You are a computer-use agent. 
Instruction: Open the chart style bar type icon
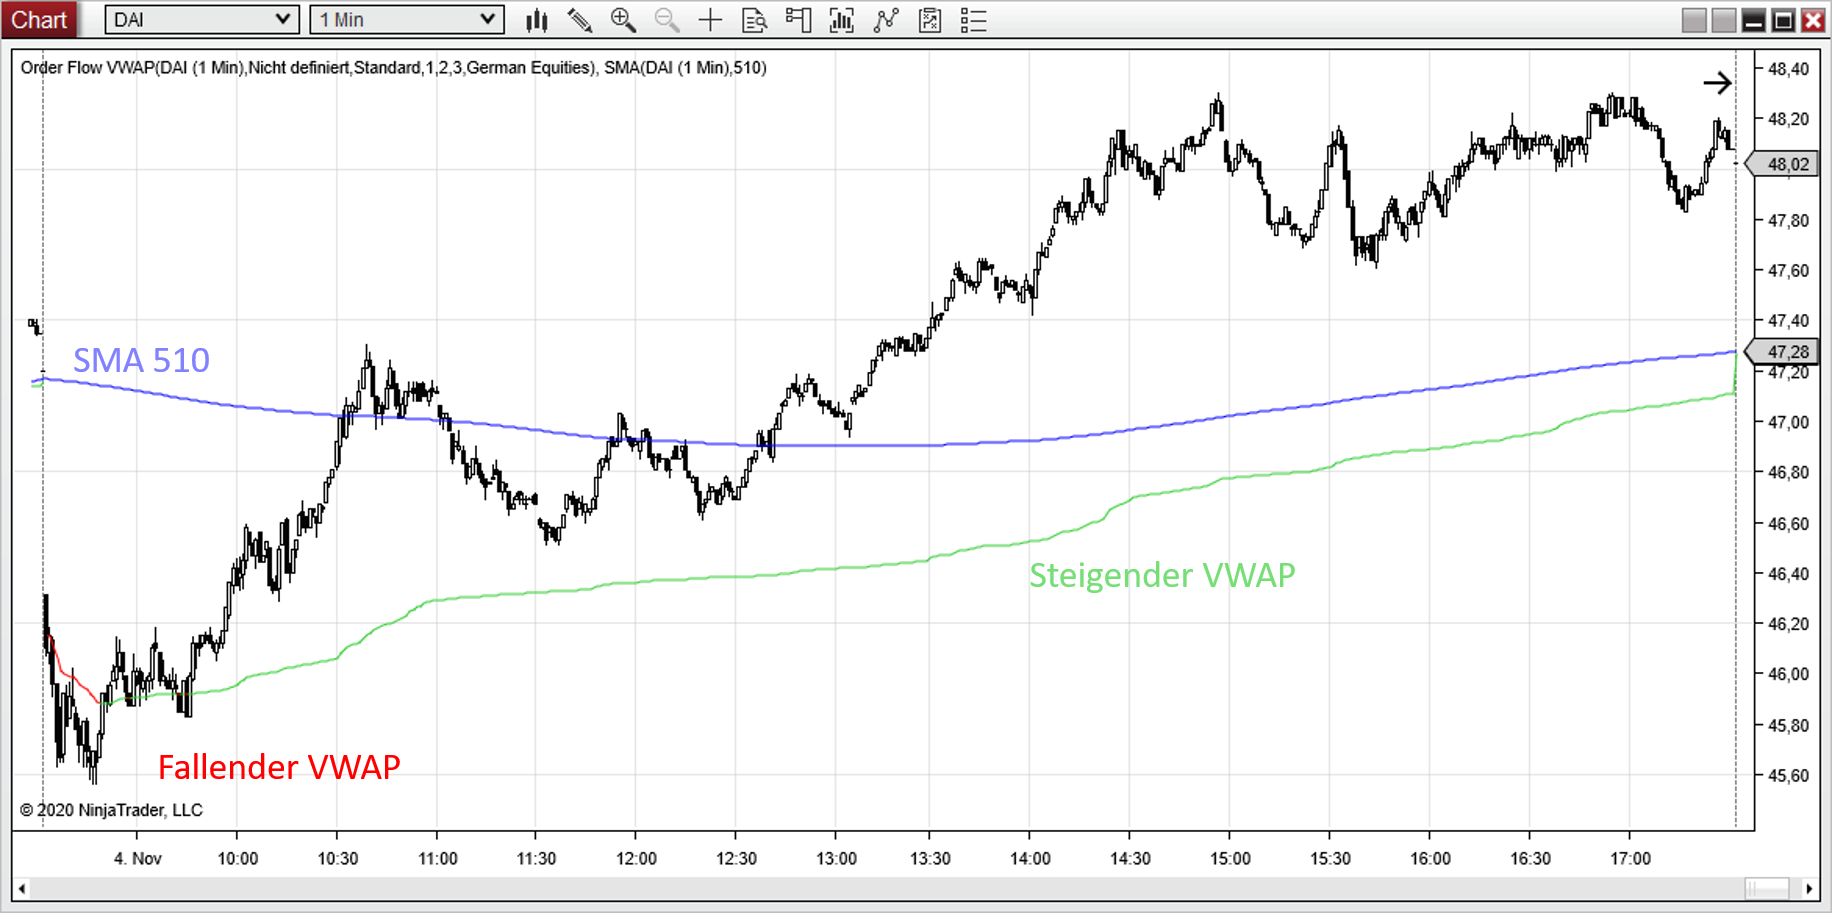(537, 20)
